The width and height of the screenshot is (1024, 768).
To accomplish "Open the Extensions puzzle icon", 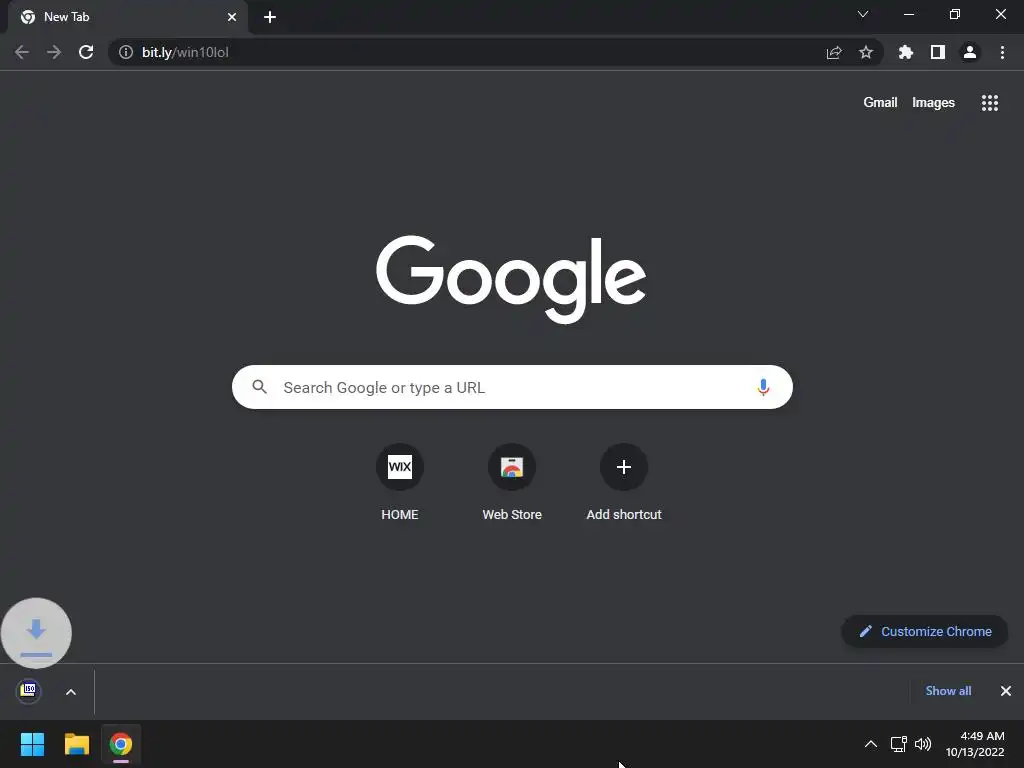I will pos(905,52).
